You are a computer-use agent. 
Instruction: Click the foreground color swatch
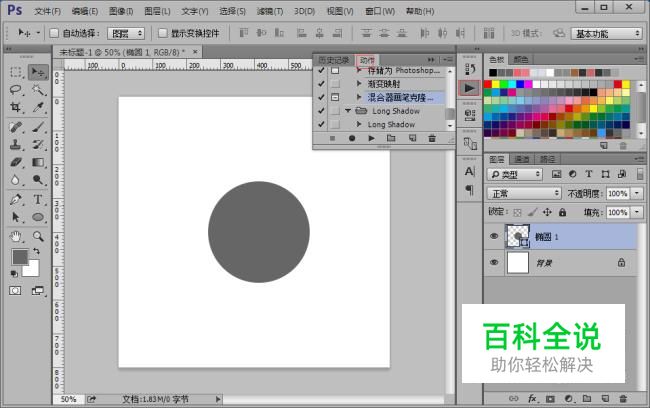coord(19,257)
